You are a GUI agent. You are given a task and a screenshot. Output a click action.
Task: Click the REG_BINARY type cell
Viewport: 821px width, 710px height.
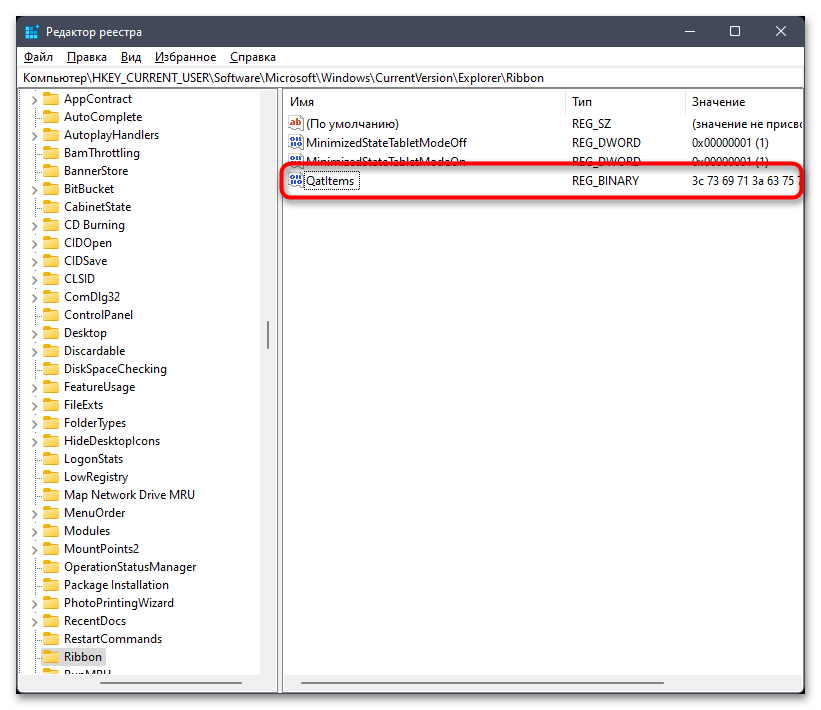pos(605,181)
